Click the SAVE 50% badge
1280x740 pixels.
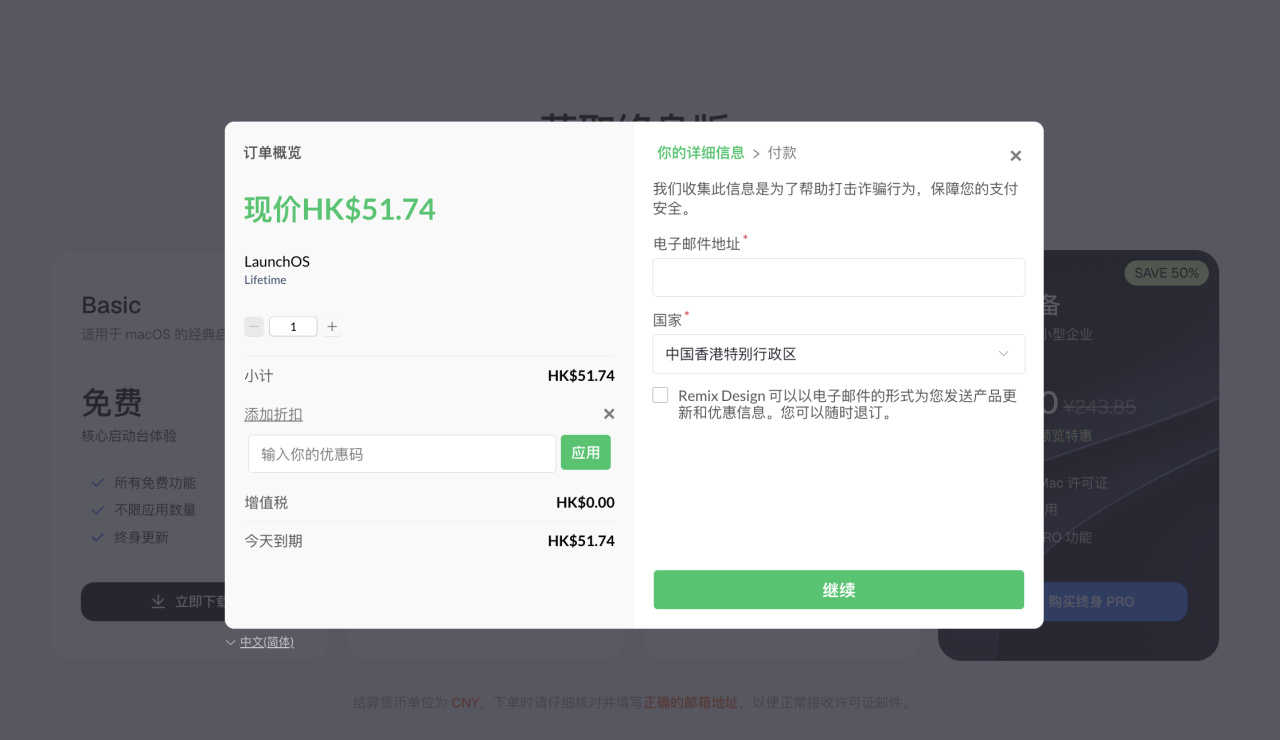click(x=1167, y=273)
